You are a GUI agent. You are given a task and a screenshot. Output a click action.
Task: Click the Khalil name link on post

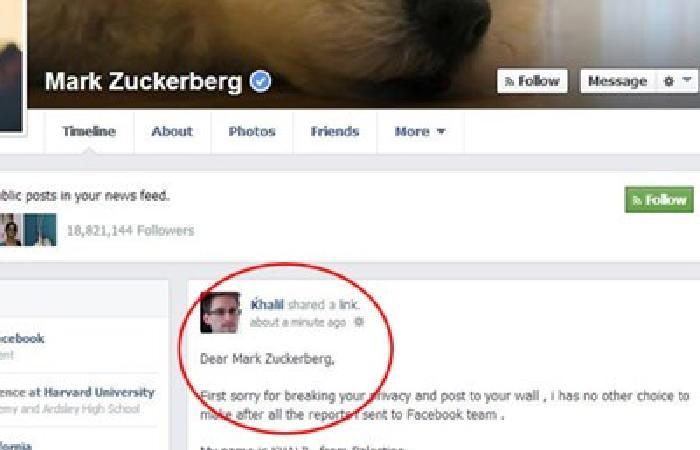267,304
